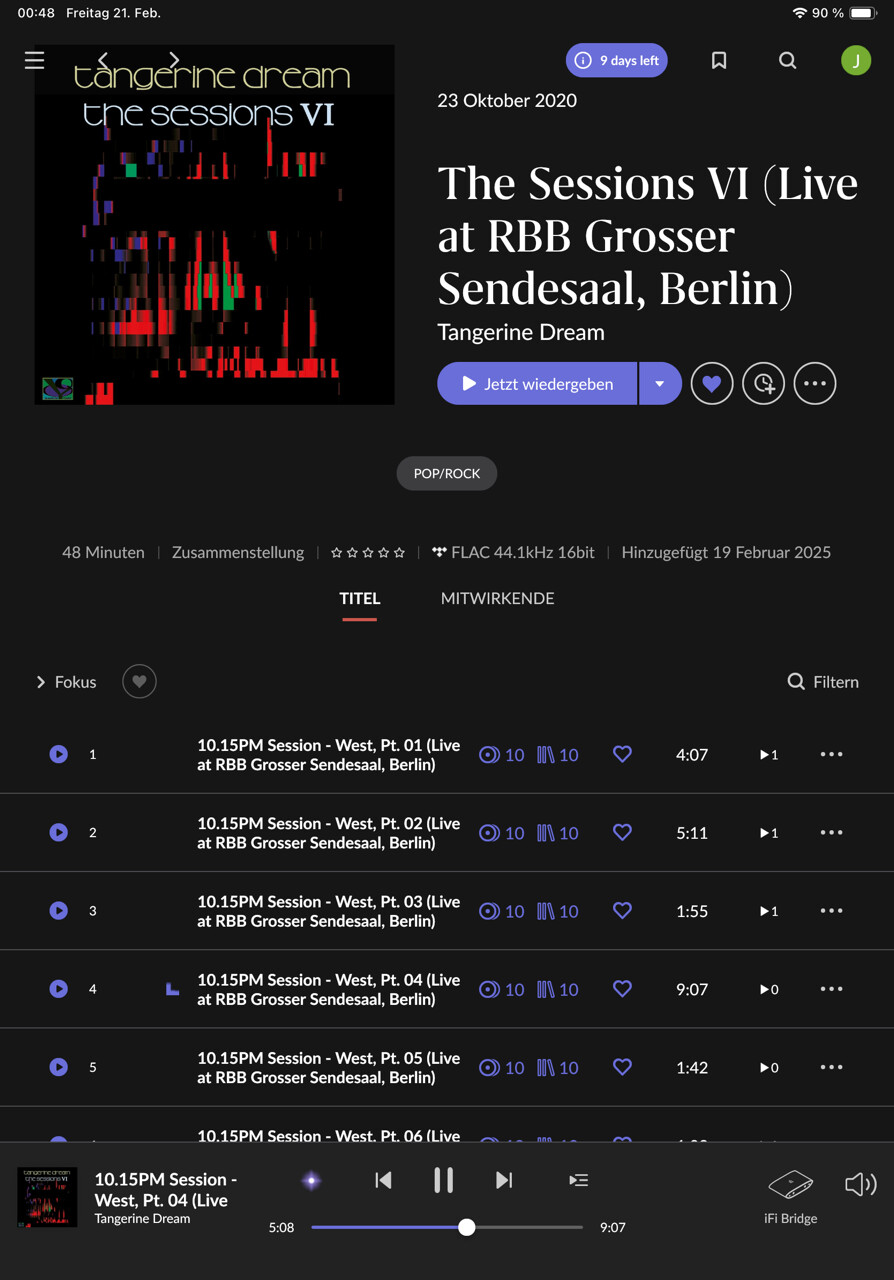894x1280 pixels.
Task: Open now playing from the footer thumbnail
Action: 47,1197
